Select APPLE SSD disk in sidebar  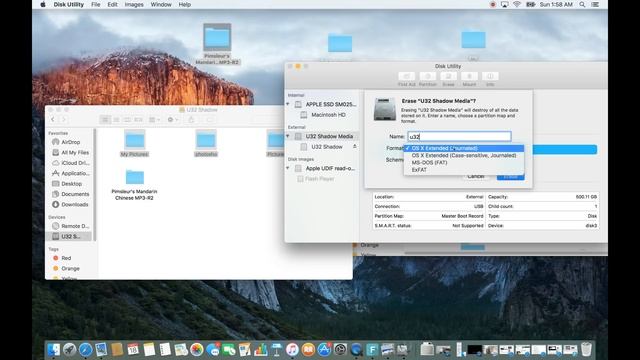tap(331, 104)
